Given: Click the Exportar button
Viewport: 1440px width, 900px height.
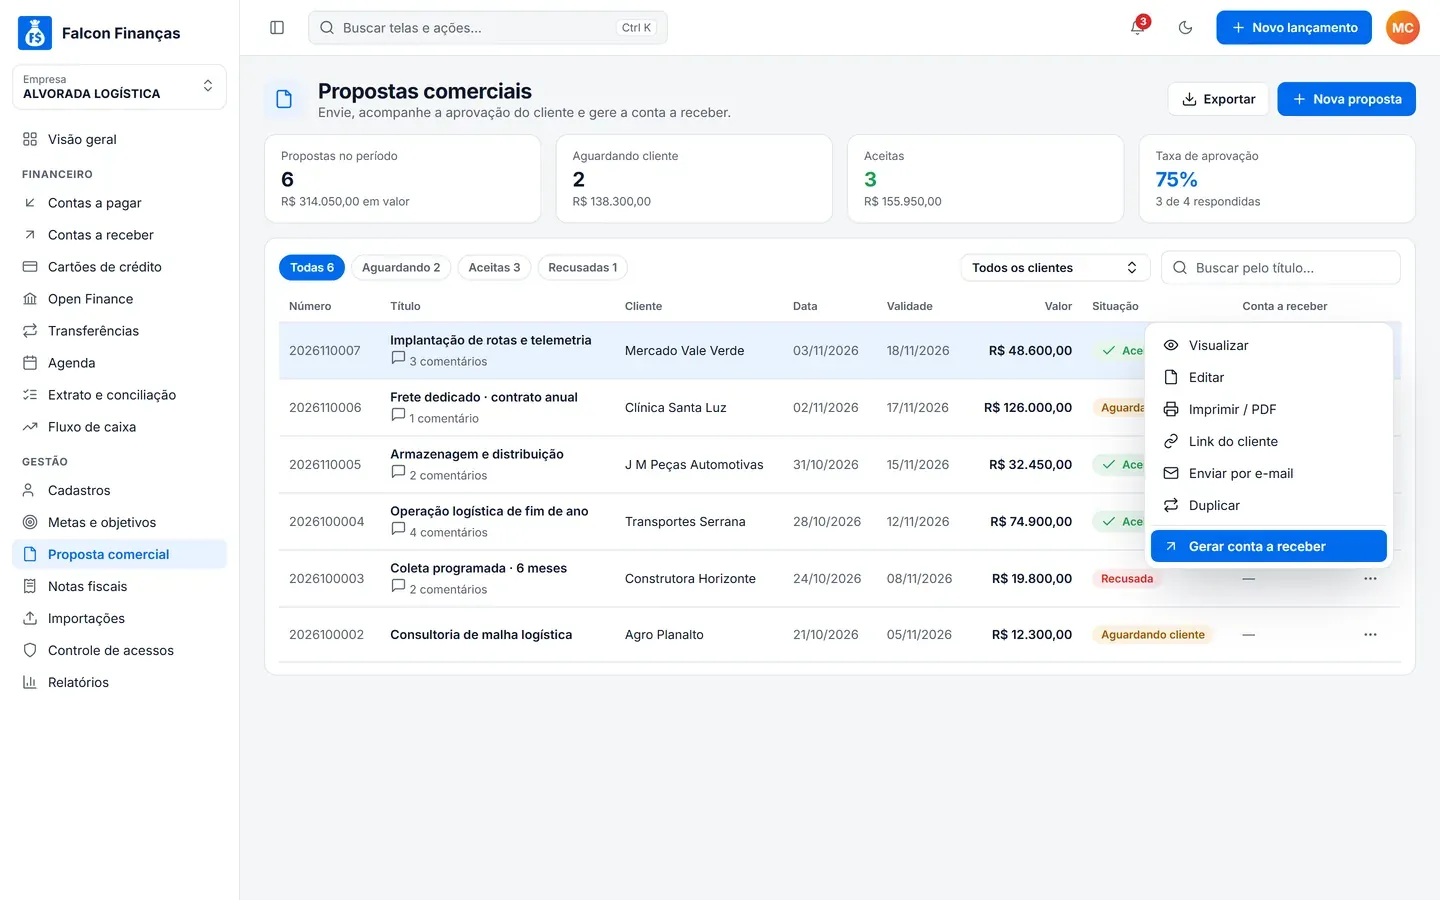Looking at the screenshot, I should [x=1218, y=99].
